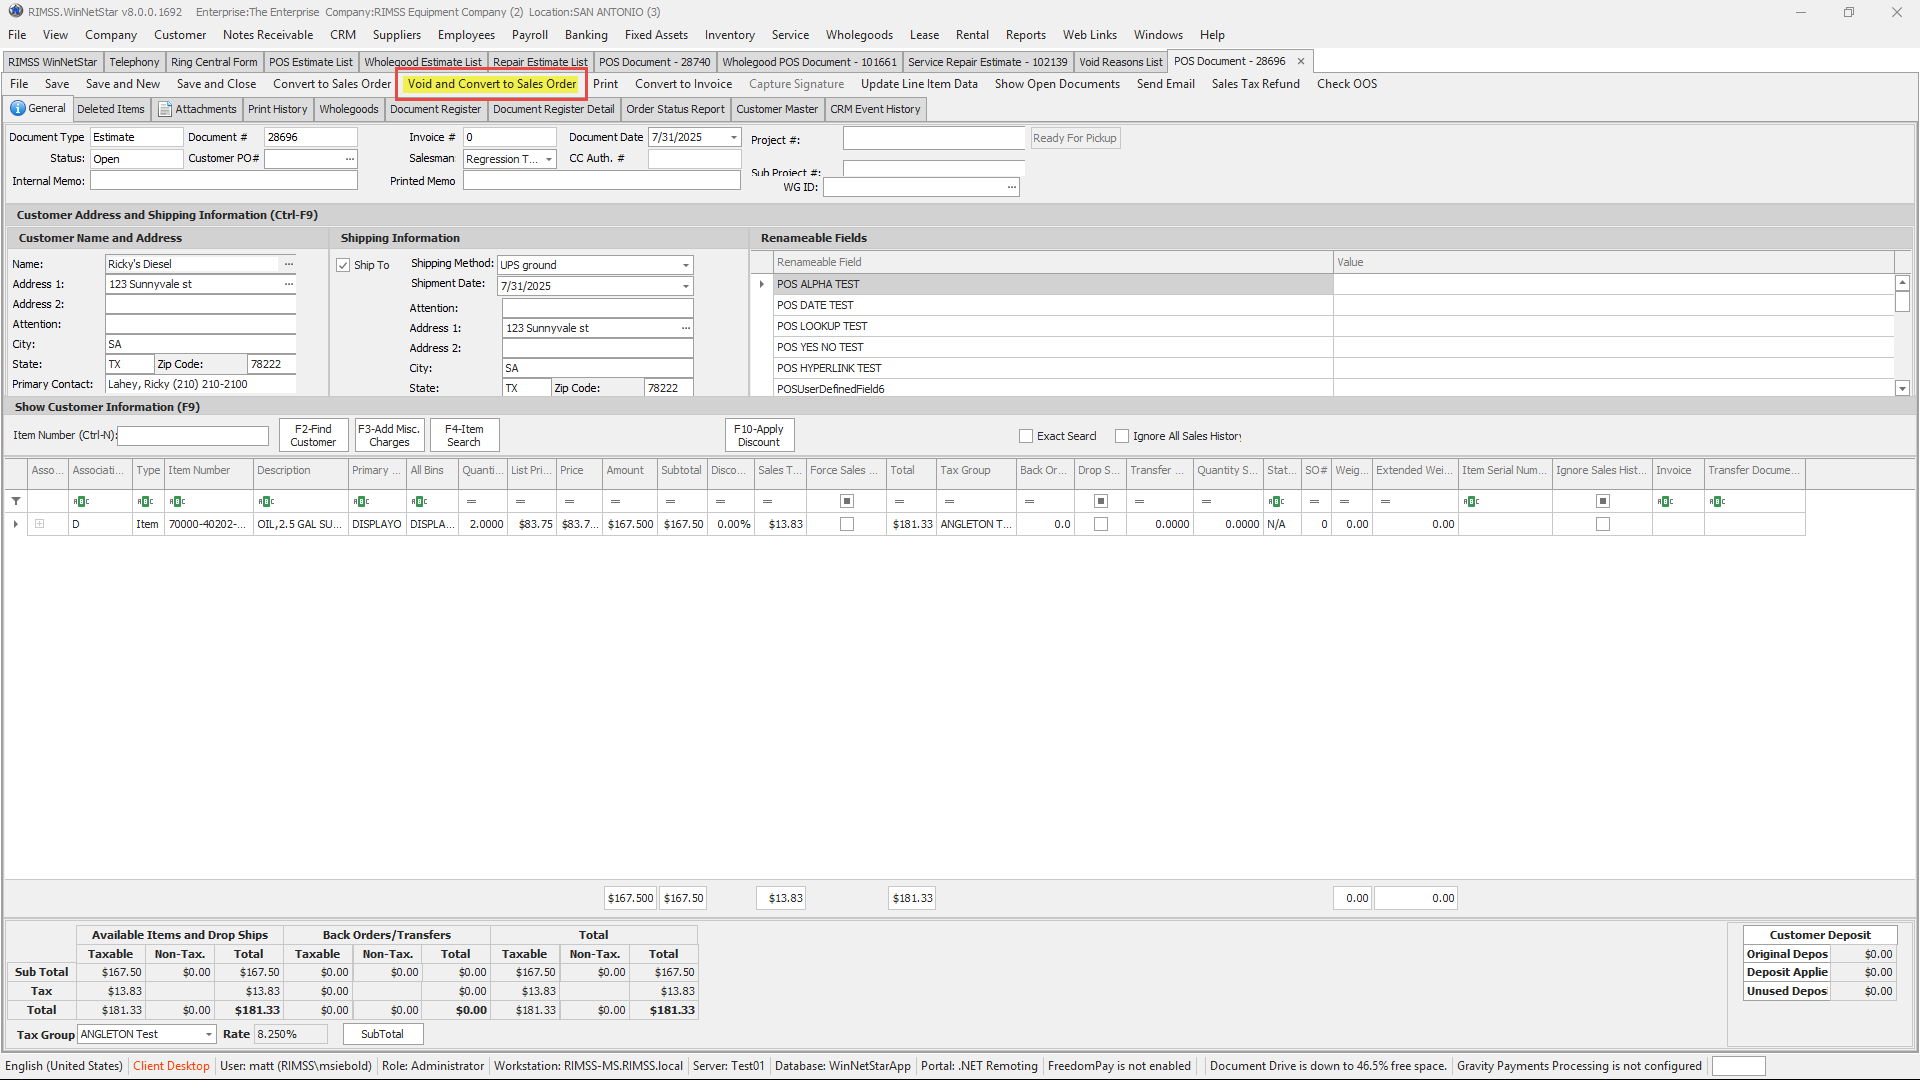Close the POS Document - 28696 tab

1301,61
